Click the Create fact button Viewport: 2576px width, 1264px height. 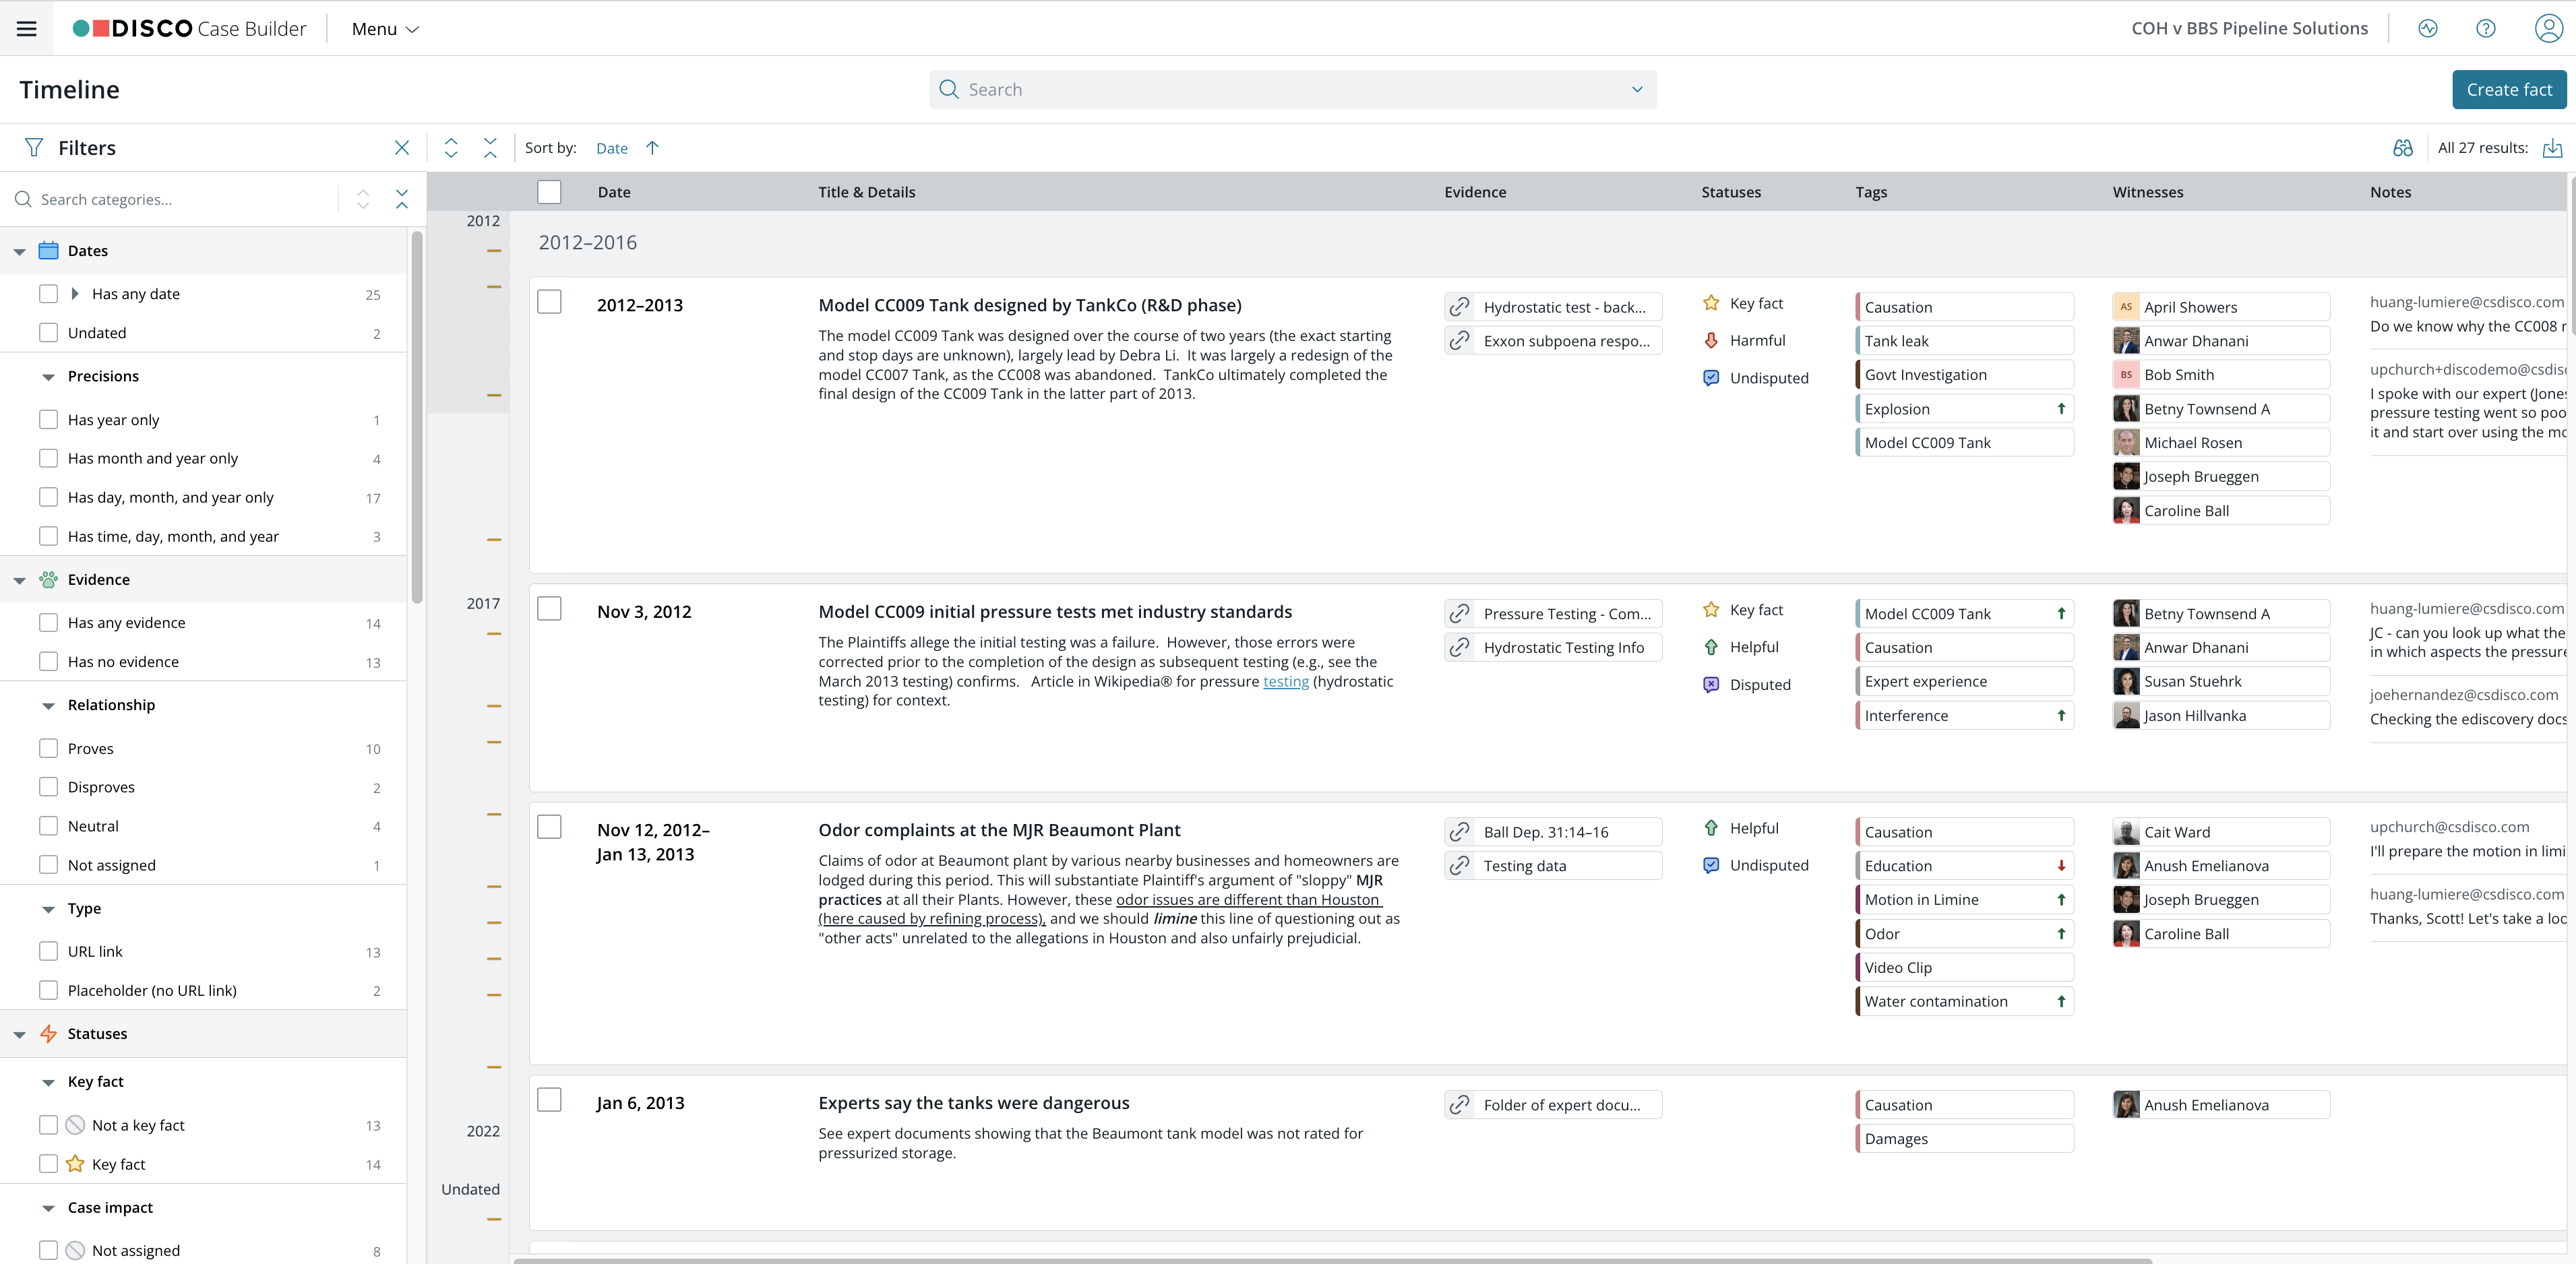point(2508,90)
